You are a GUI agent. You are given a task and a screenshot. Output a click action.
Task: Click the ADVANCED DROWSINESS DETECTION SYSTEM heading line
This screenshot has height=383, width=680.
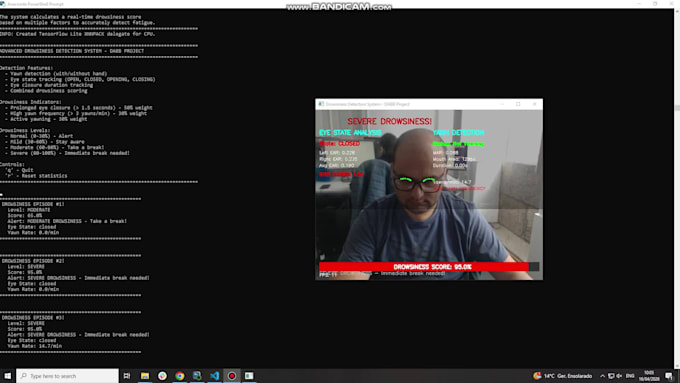coord(72,51)
